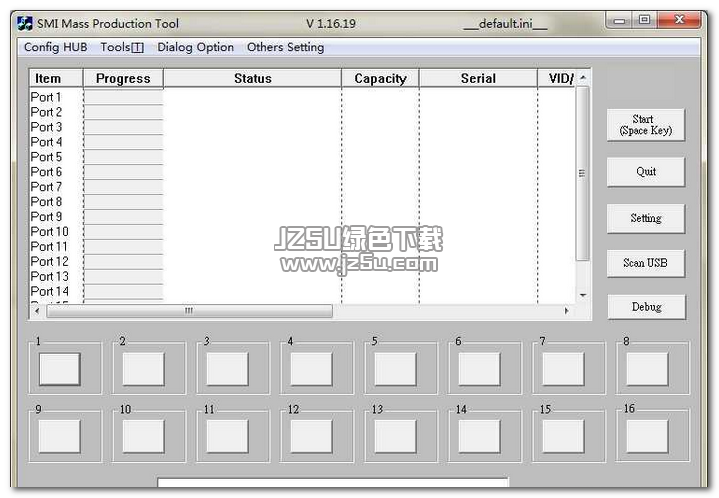Select port slot box 1
The height and width of the screenshot is (498, 719).
coord(60,369)
